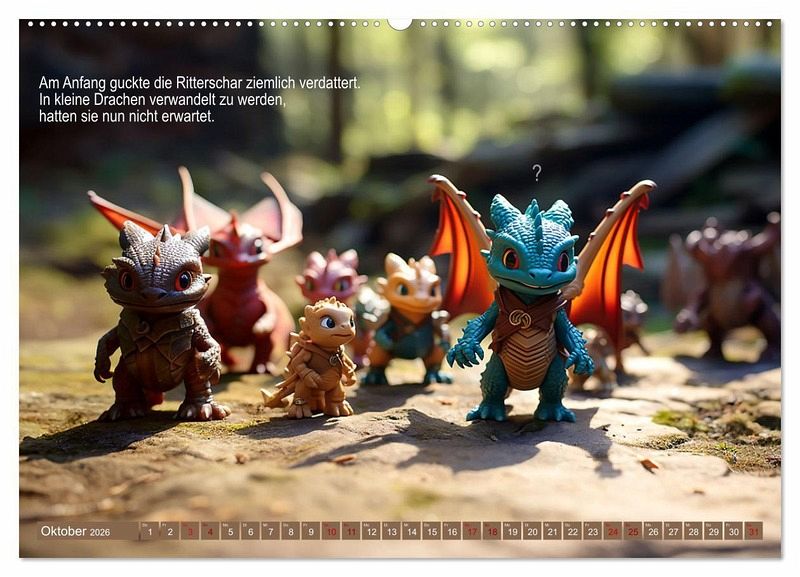Select day 21 in the calendar strip
The image size is (800, 577).
(553, 531)
